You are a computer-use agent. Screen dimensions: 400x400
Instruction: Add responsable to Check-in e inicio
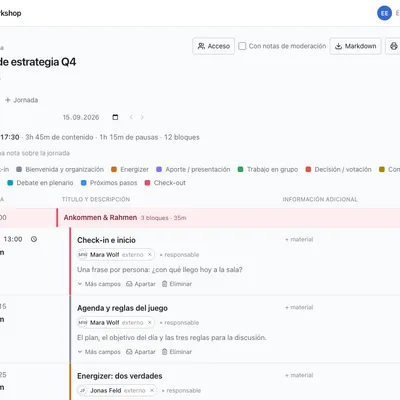click(179, 255)
